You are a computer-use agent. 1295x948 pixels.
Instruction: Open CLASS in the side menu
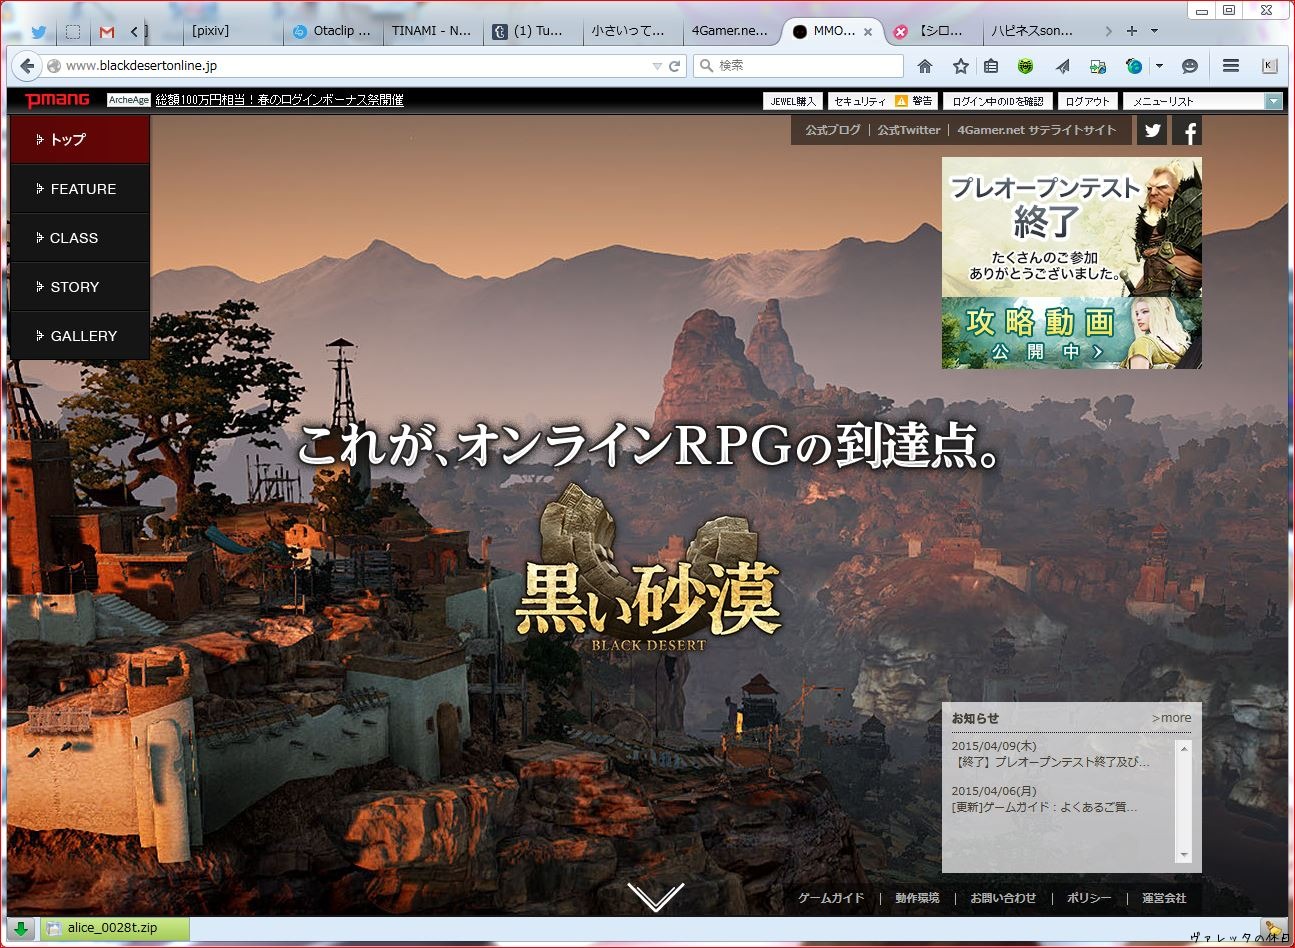(80, 238)
